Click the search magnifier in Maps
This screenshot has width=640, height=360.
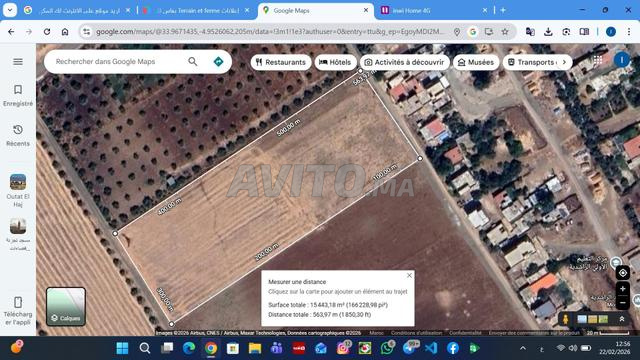click(x=193, y=62)
